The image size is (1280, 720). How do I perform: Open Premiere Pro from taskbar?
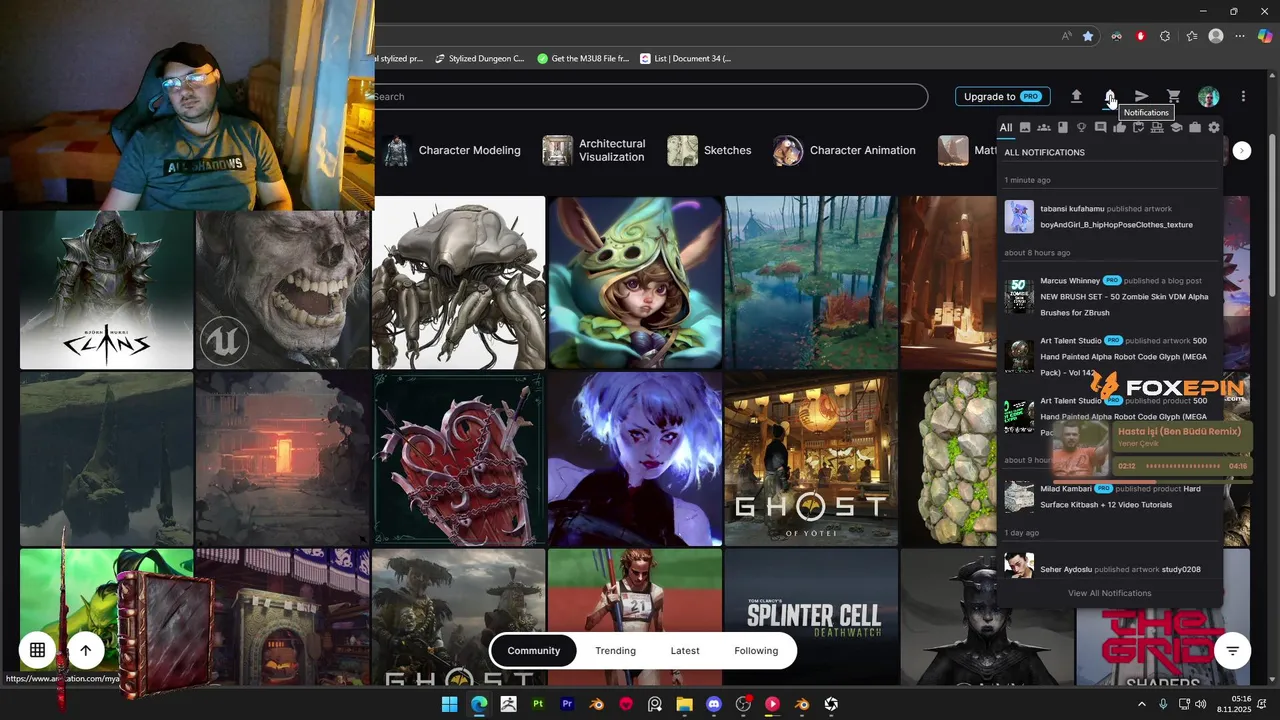click(567, 704)
